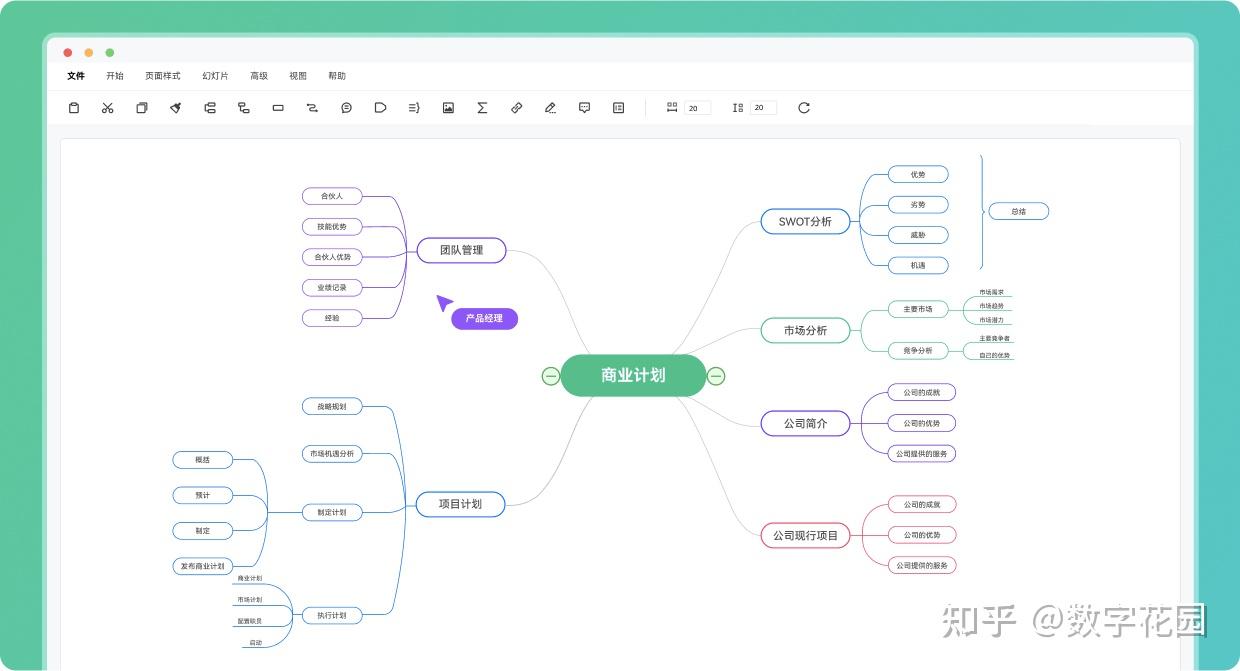Click the Insert Picture icon
1240x671 pixels.
click(448, 107)
